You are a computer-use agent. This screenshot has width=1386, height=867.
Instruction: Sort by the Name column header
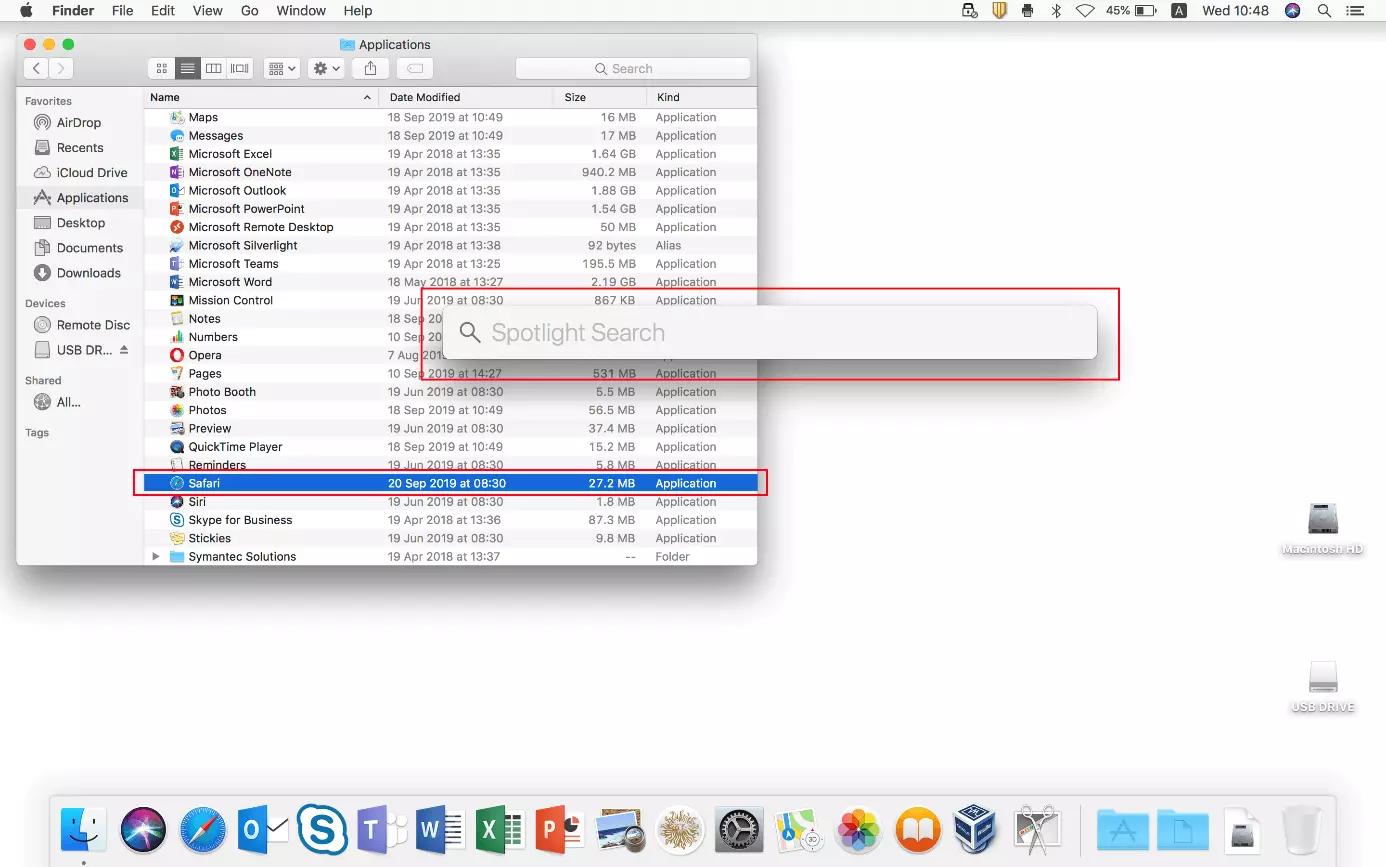pos(262,97)
